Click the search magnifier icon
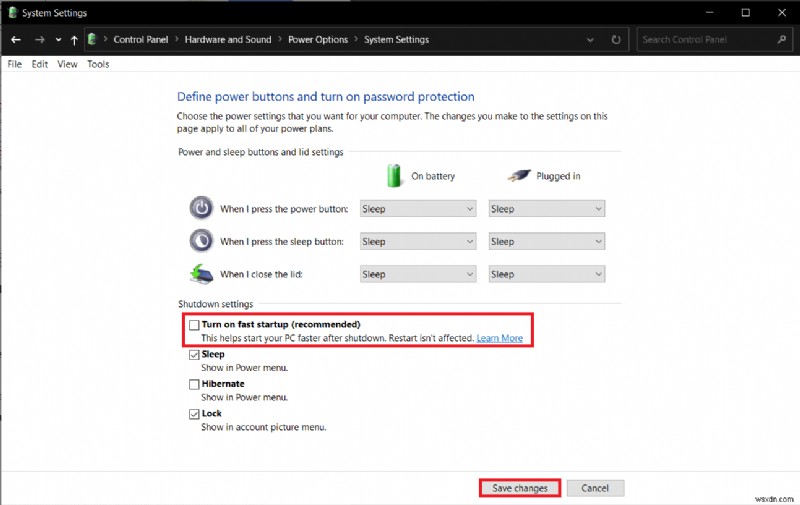800x505 pixels. (782, 39)
